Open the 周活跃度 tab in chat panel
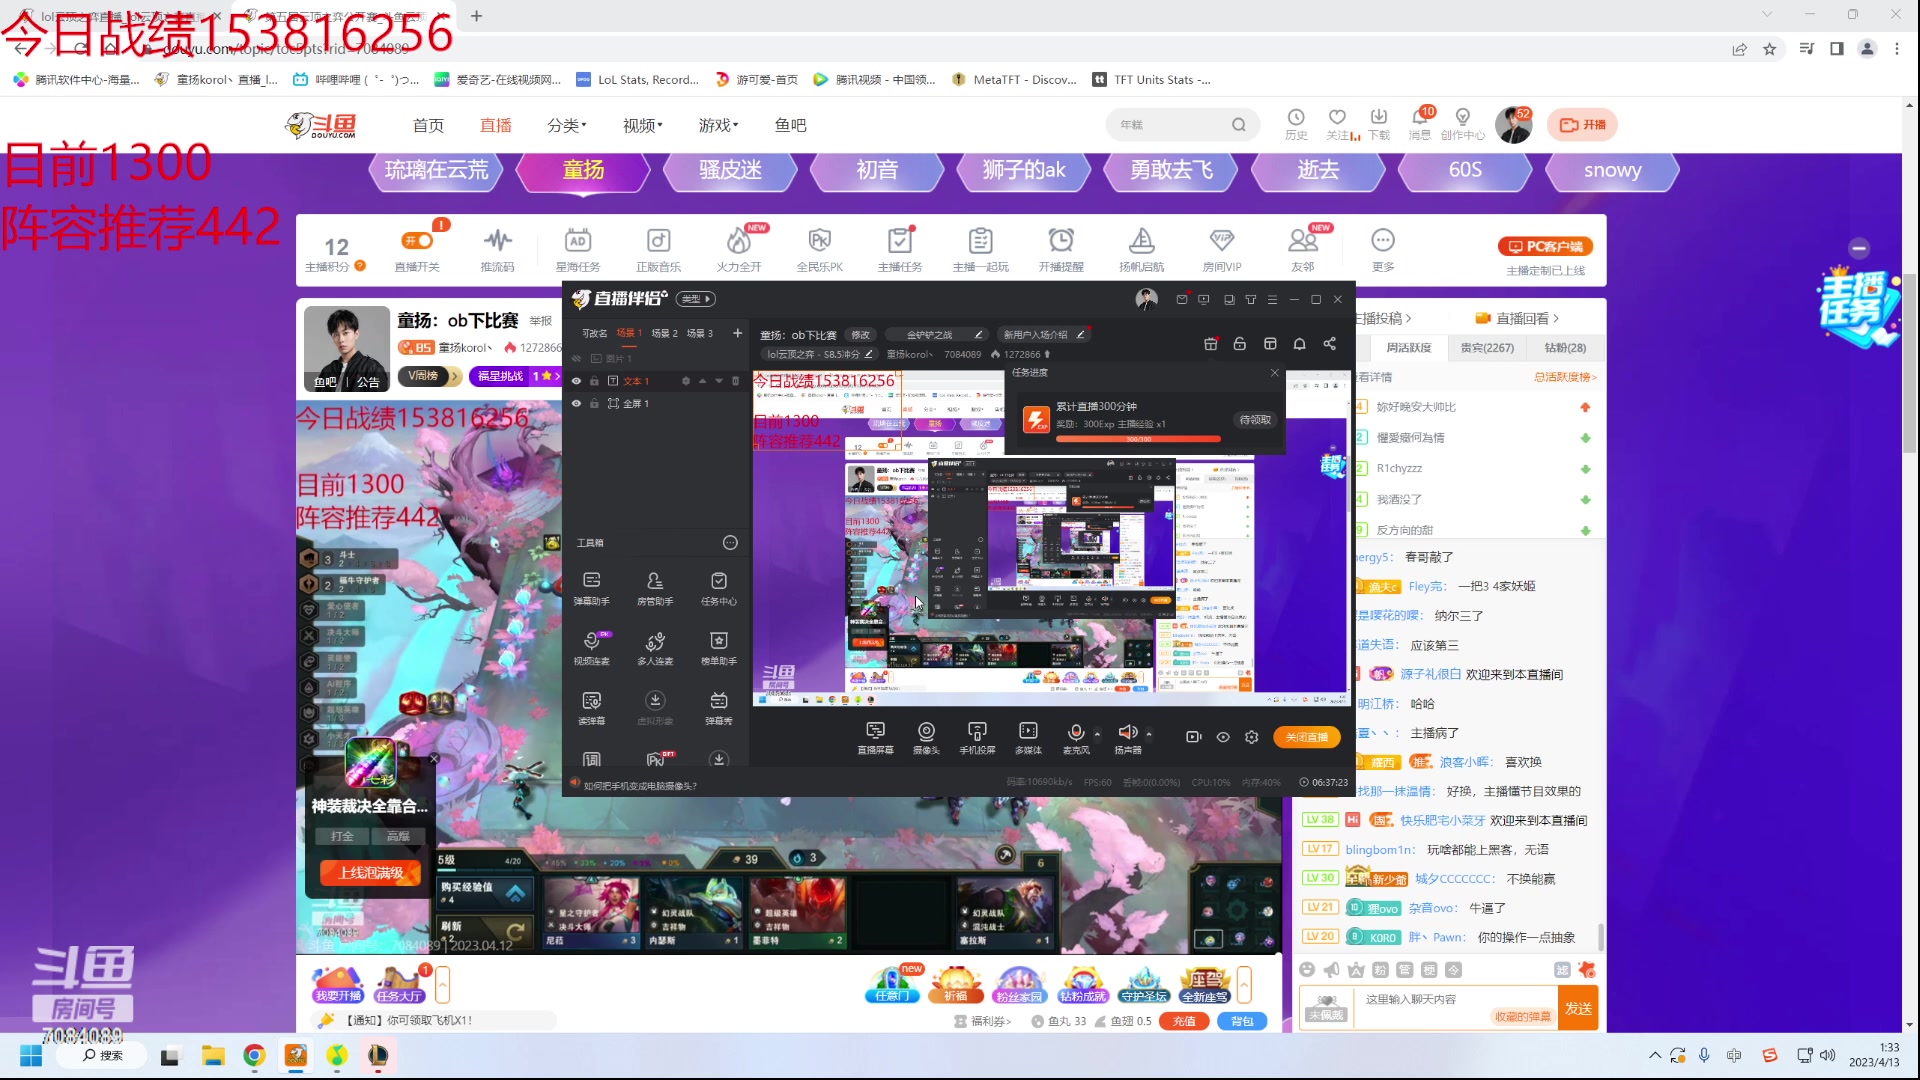The image size is (1920, 1080). coord(1409,348)
